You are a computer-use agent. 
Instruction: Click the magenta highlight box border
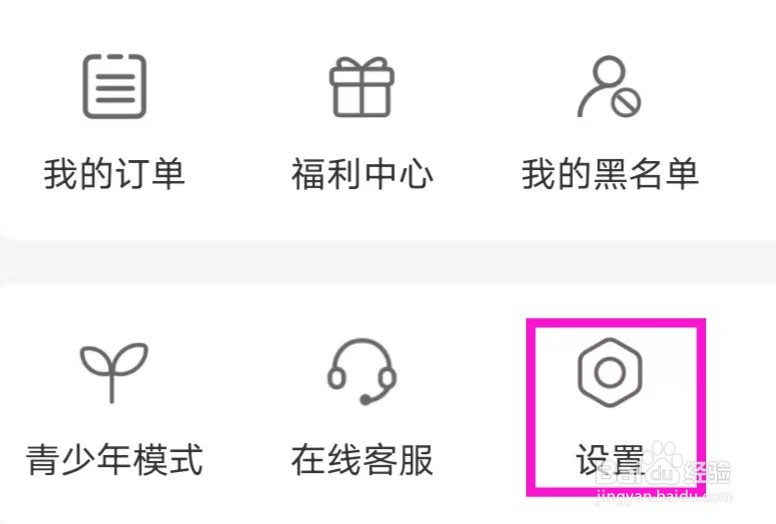point(616,324)
